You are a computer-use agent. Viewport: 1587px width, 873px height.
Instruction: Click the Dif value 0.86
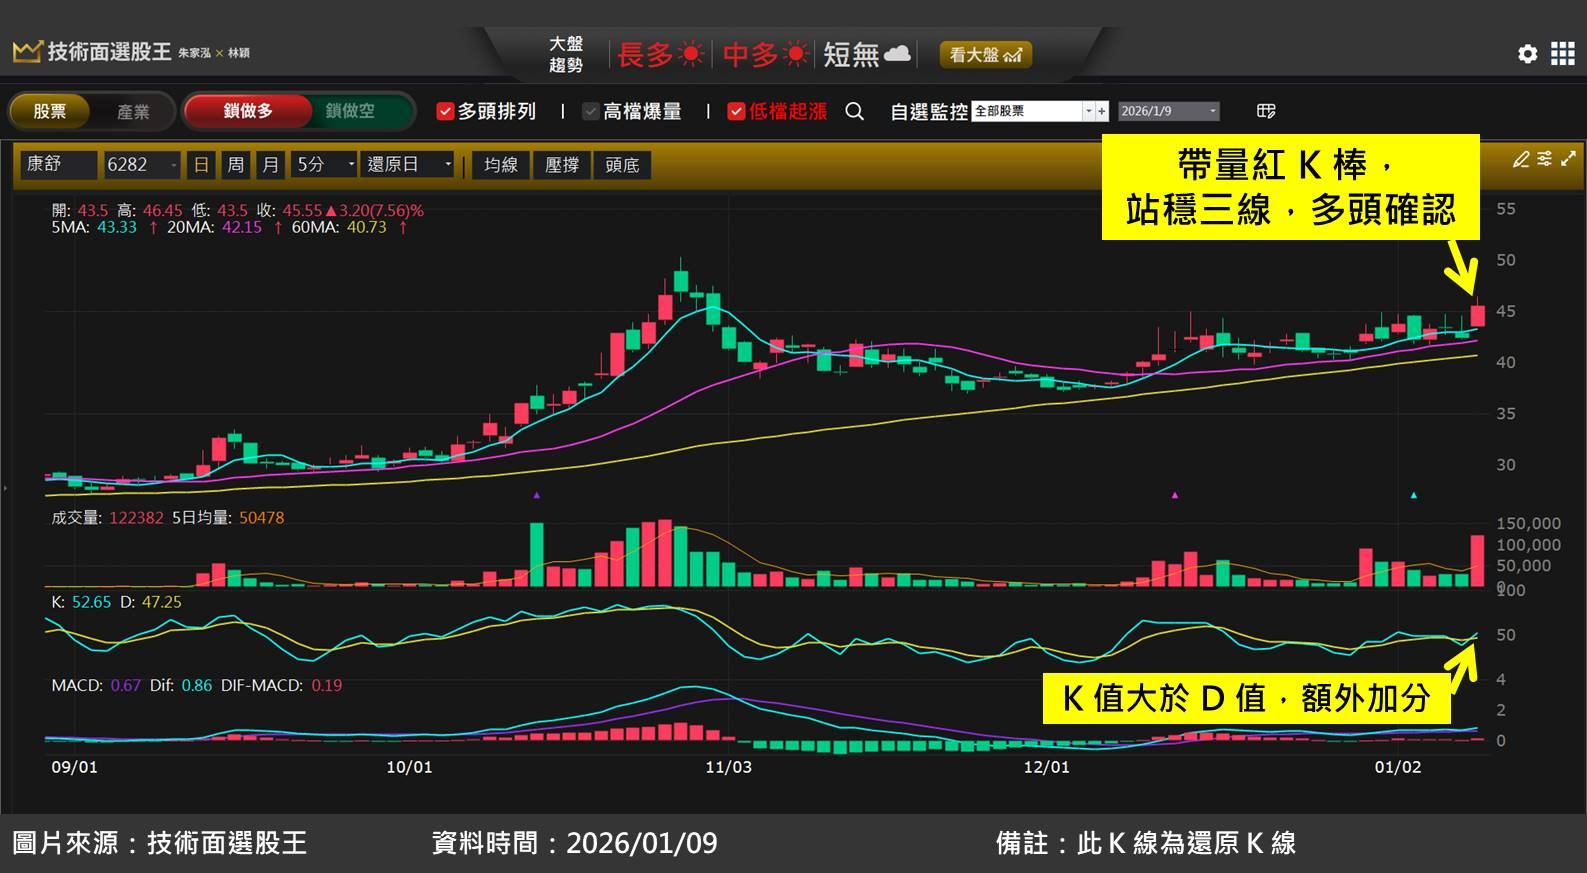coord(197,686)
